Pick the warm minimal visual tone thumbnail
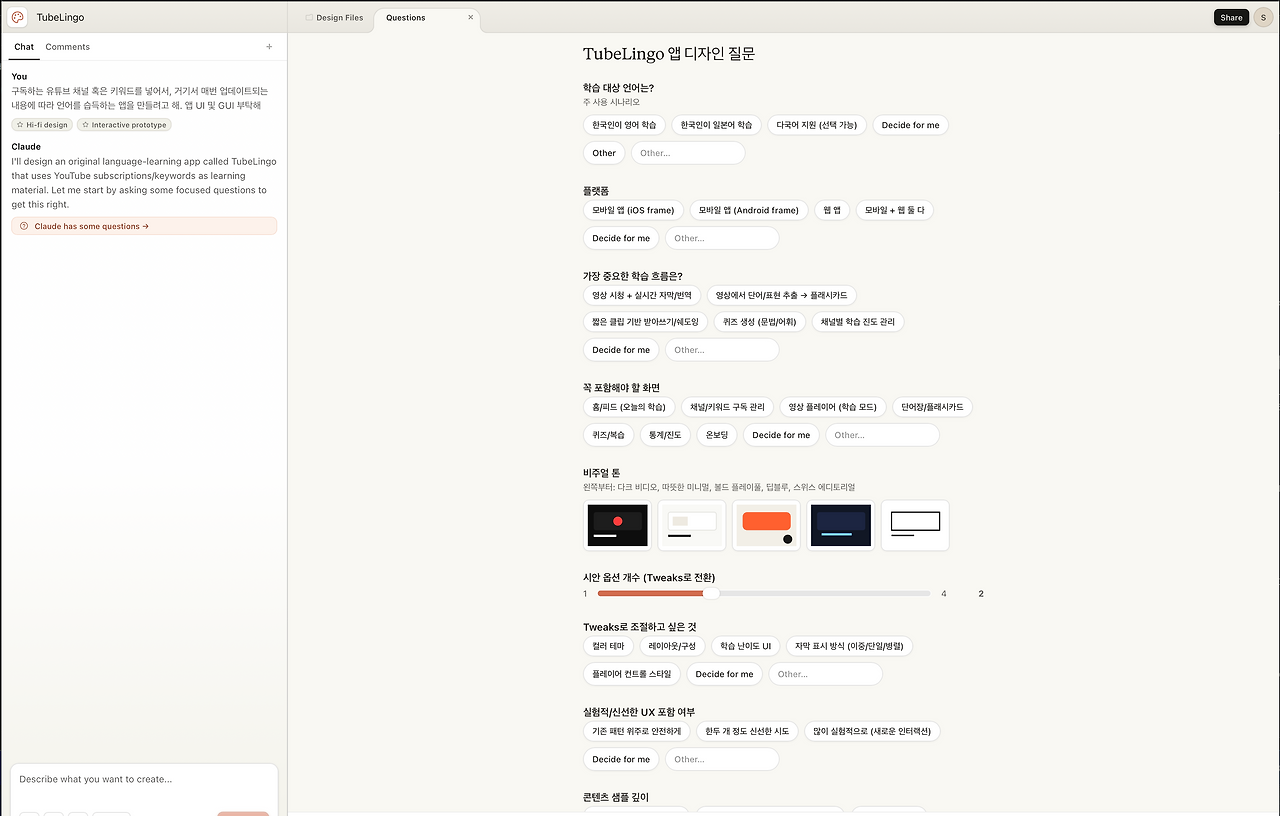 (x=692, y=525)
